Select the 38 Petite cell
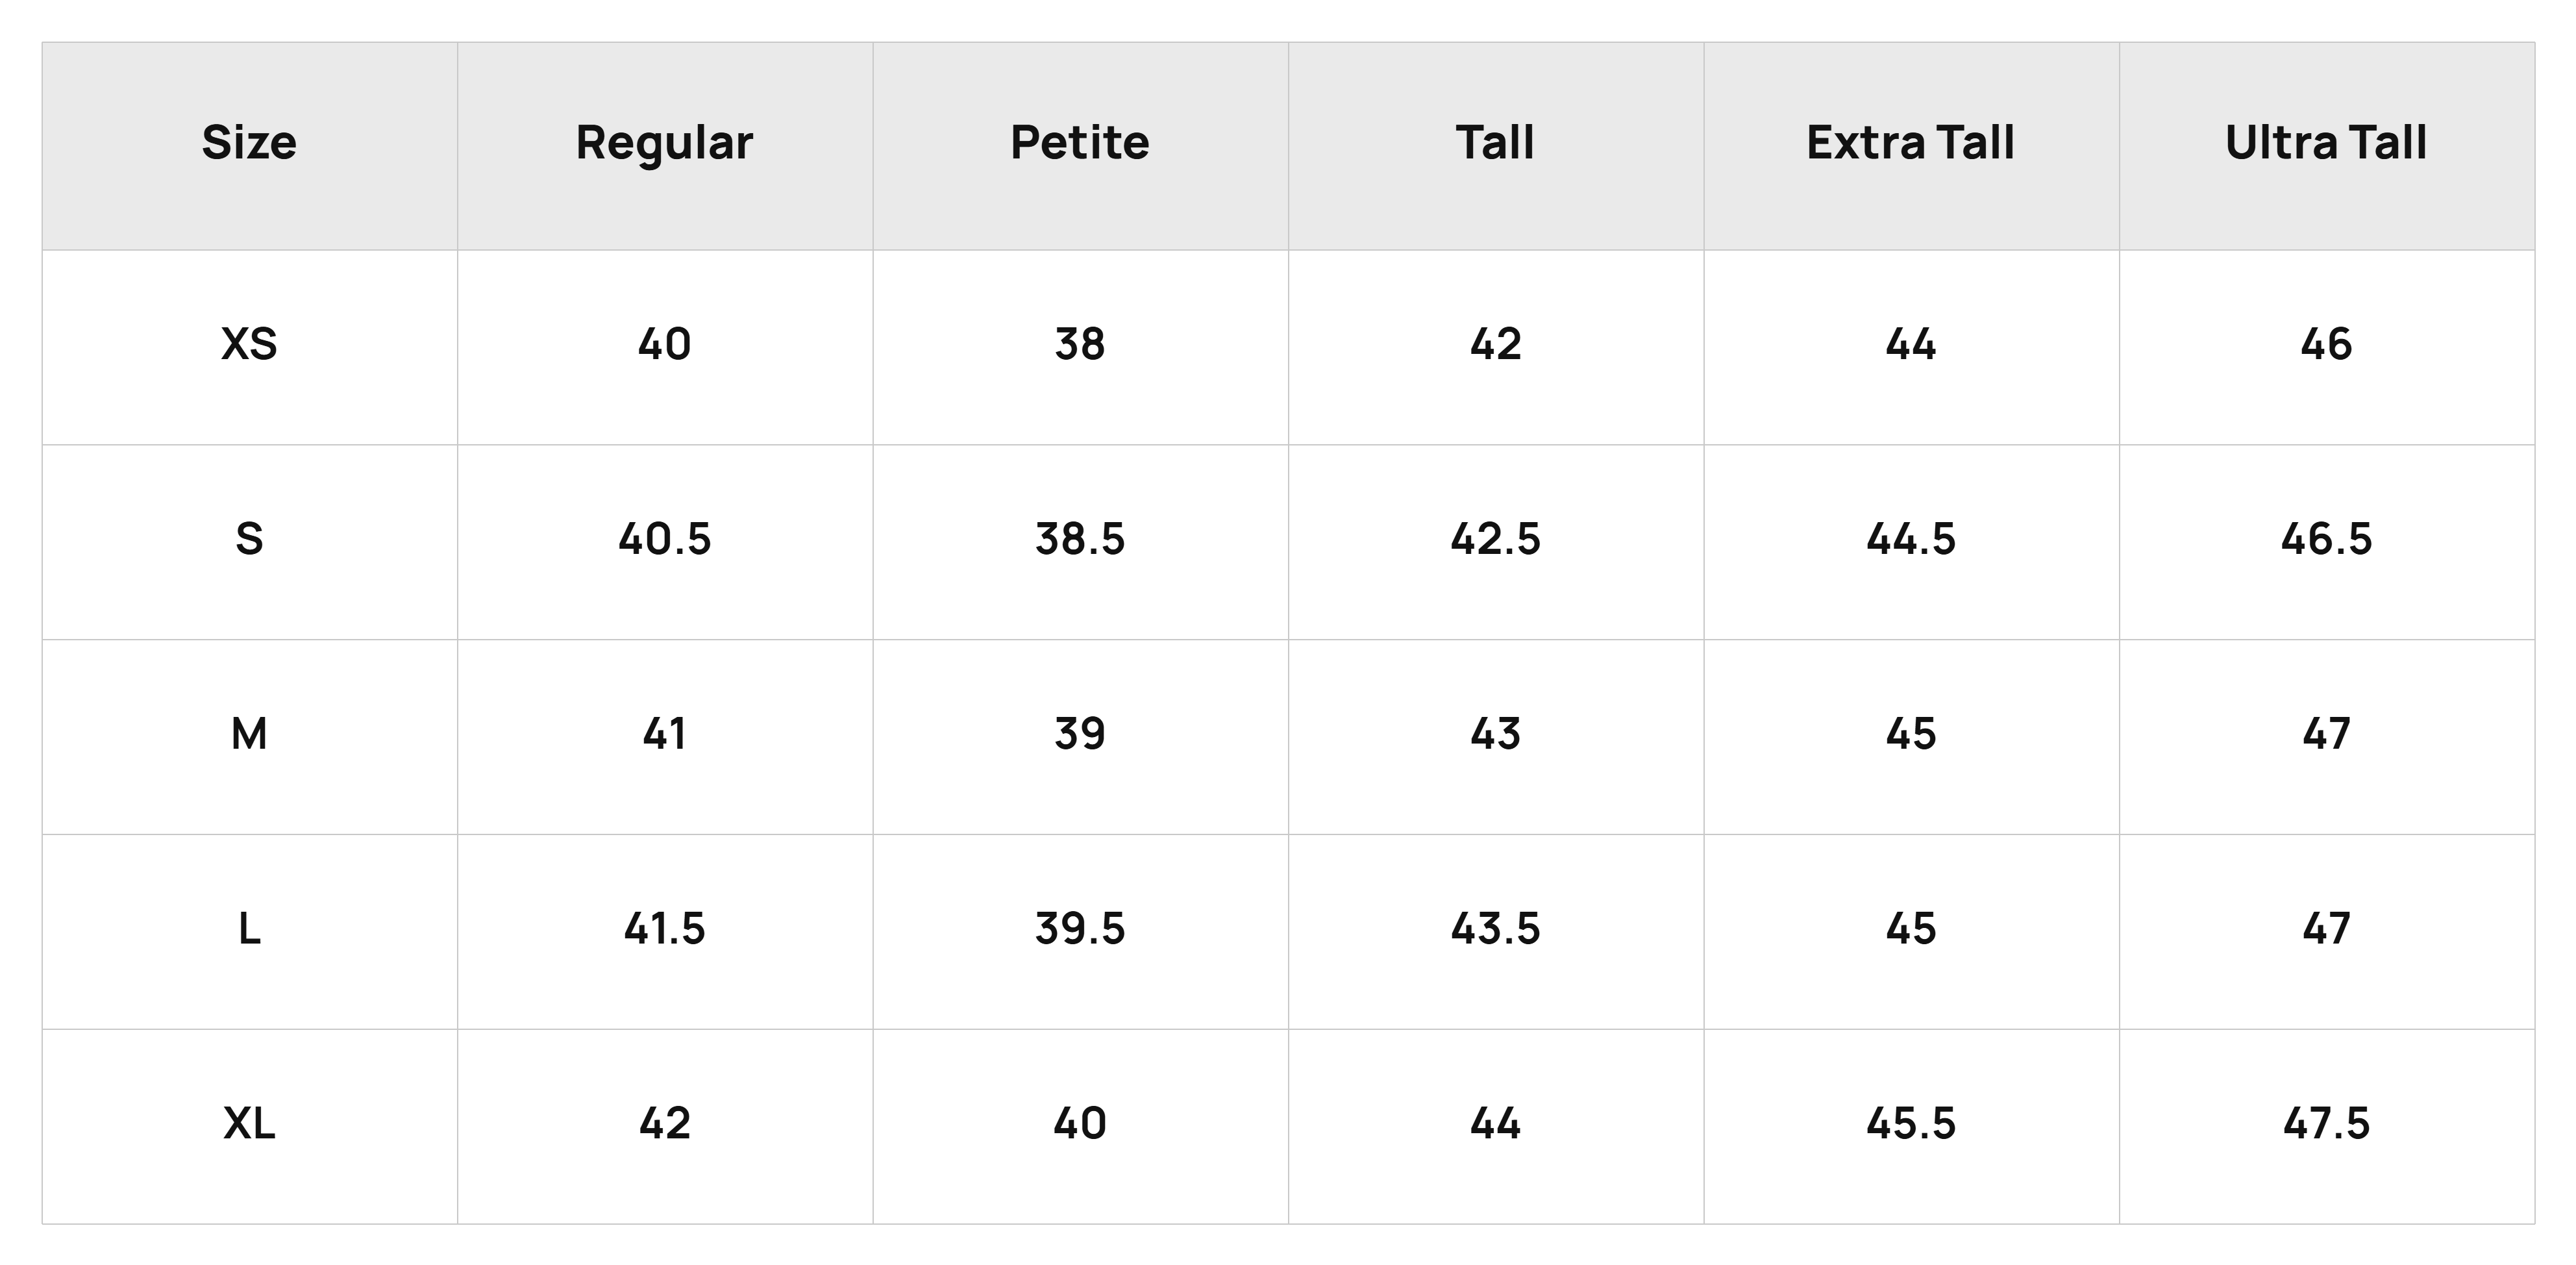Image resolution: width=2576 pixels, height=1265 pixels. pos(1080,347)
